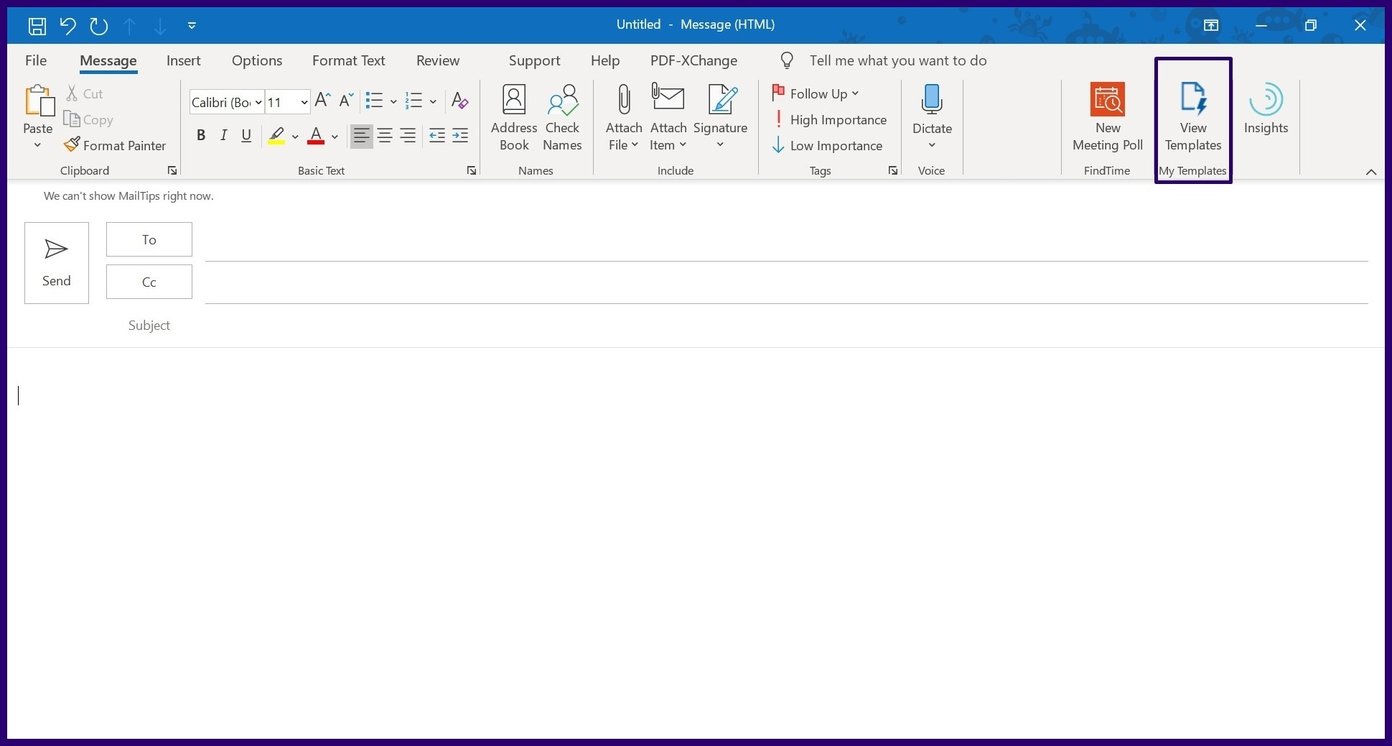Open the Address Book
This screenshot has width=1392, height=746.
point(513,117)
